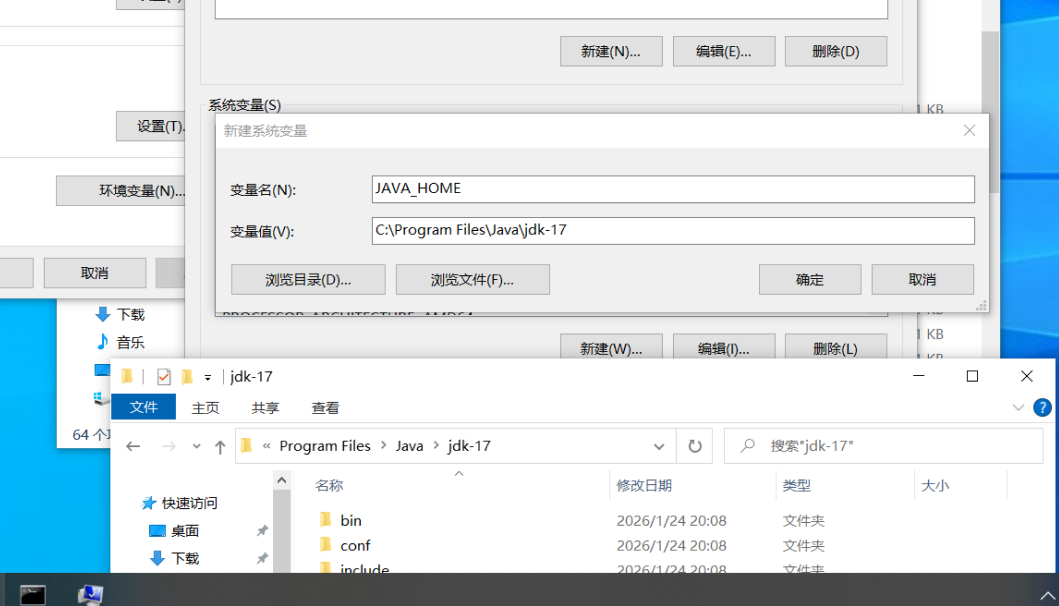Show hidden tray icons chevron
This screenshot has height=606, width=1059.
1048,595
